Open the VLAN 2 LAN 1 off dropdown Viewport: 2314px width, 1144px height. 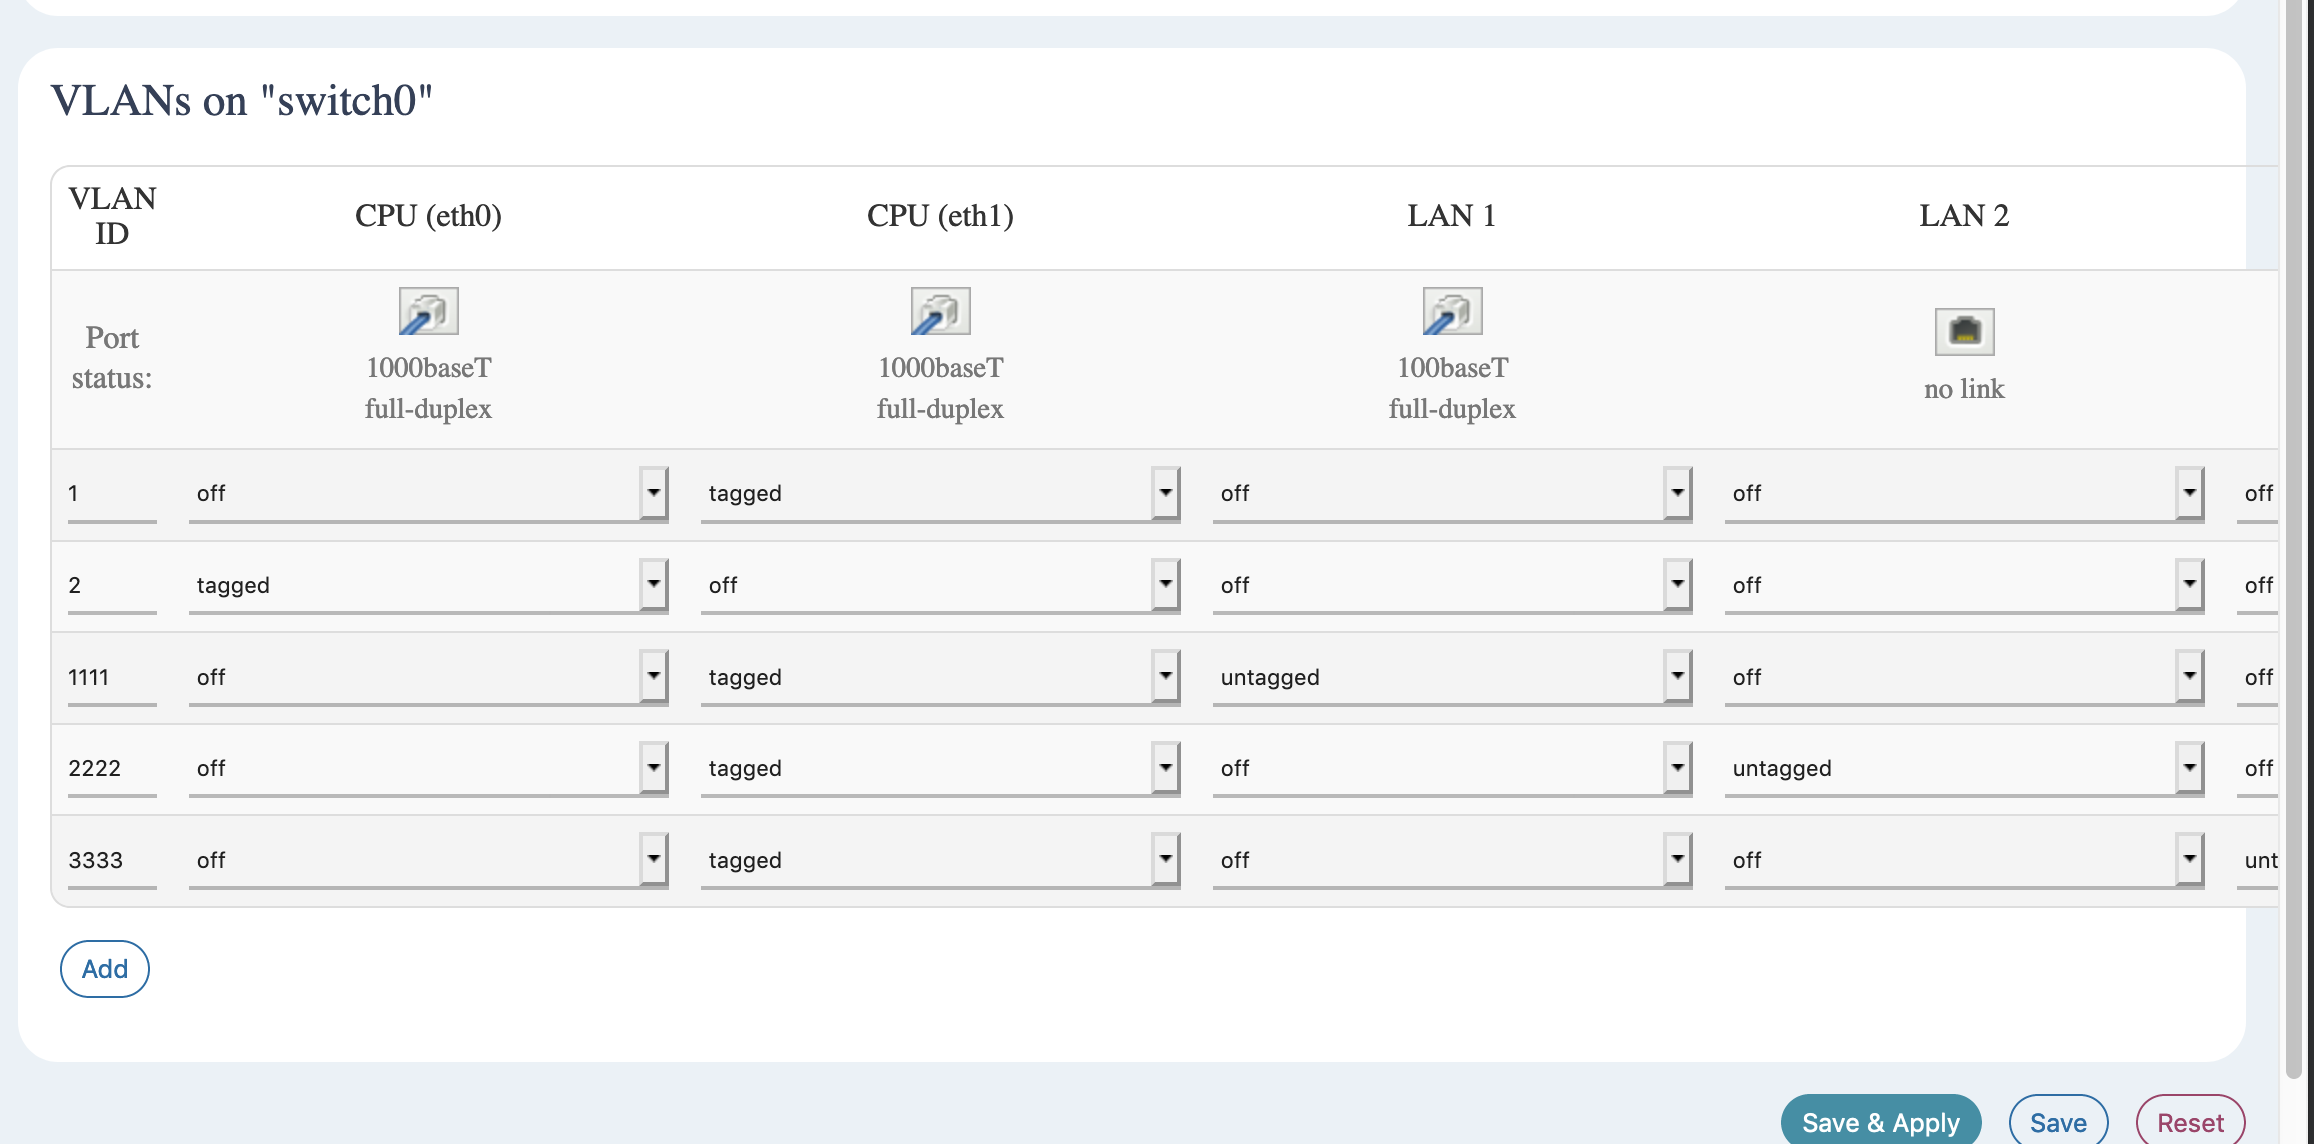(x=1452, y=585)
